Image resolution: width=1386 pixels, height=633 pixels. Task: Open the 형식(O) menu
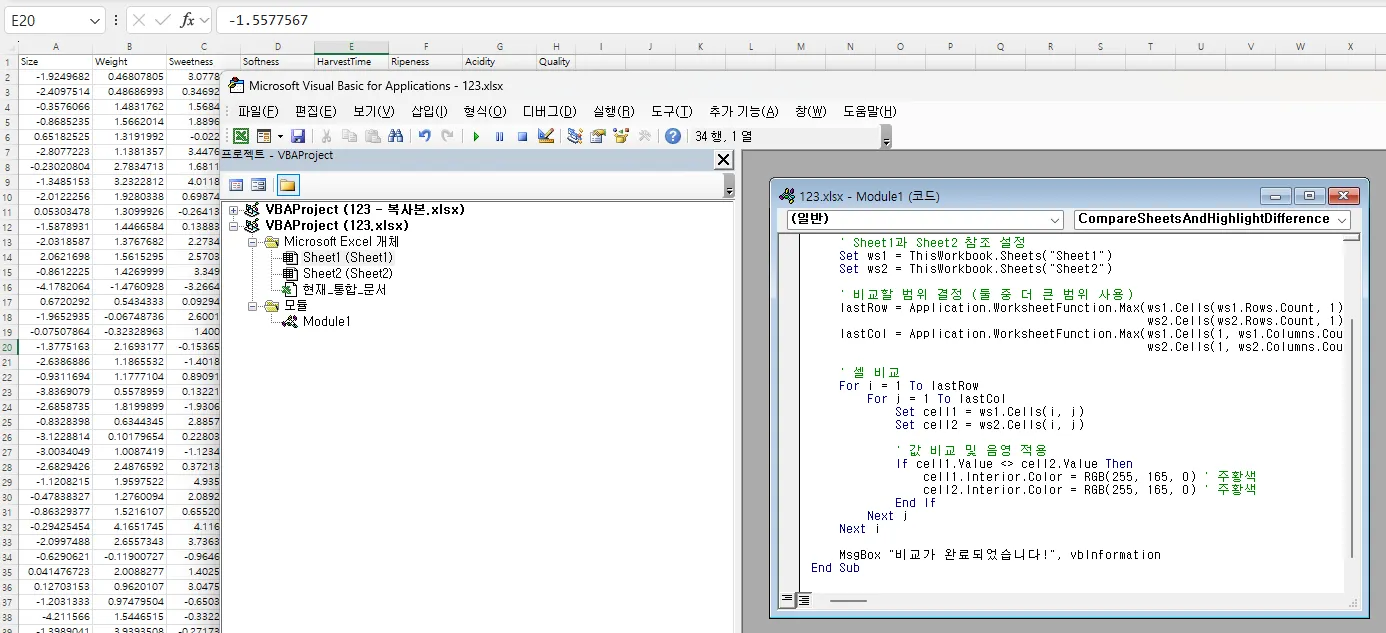[485, 111]
